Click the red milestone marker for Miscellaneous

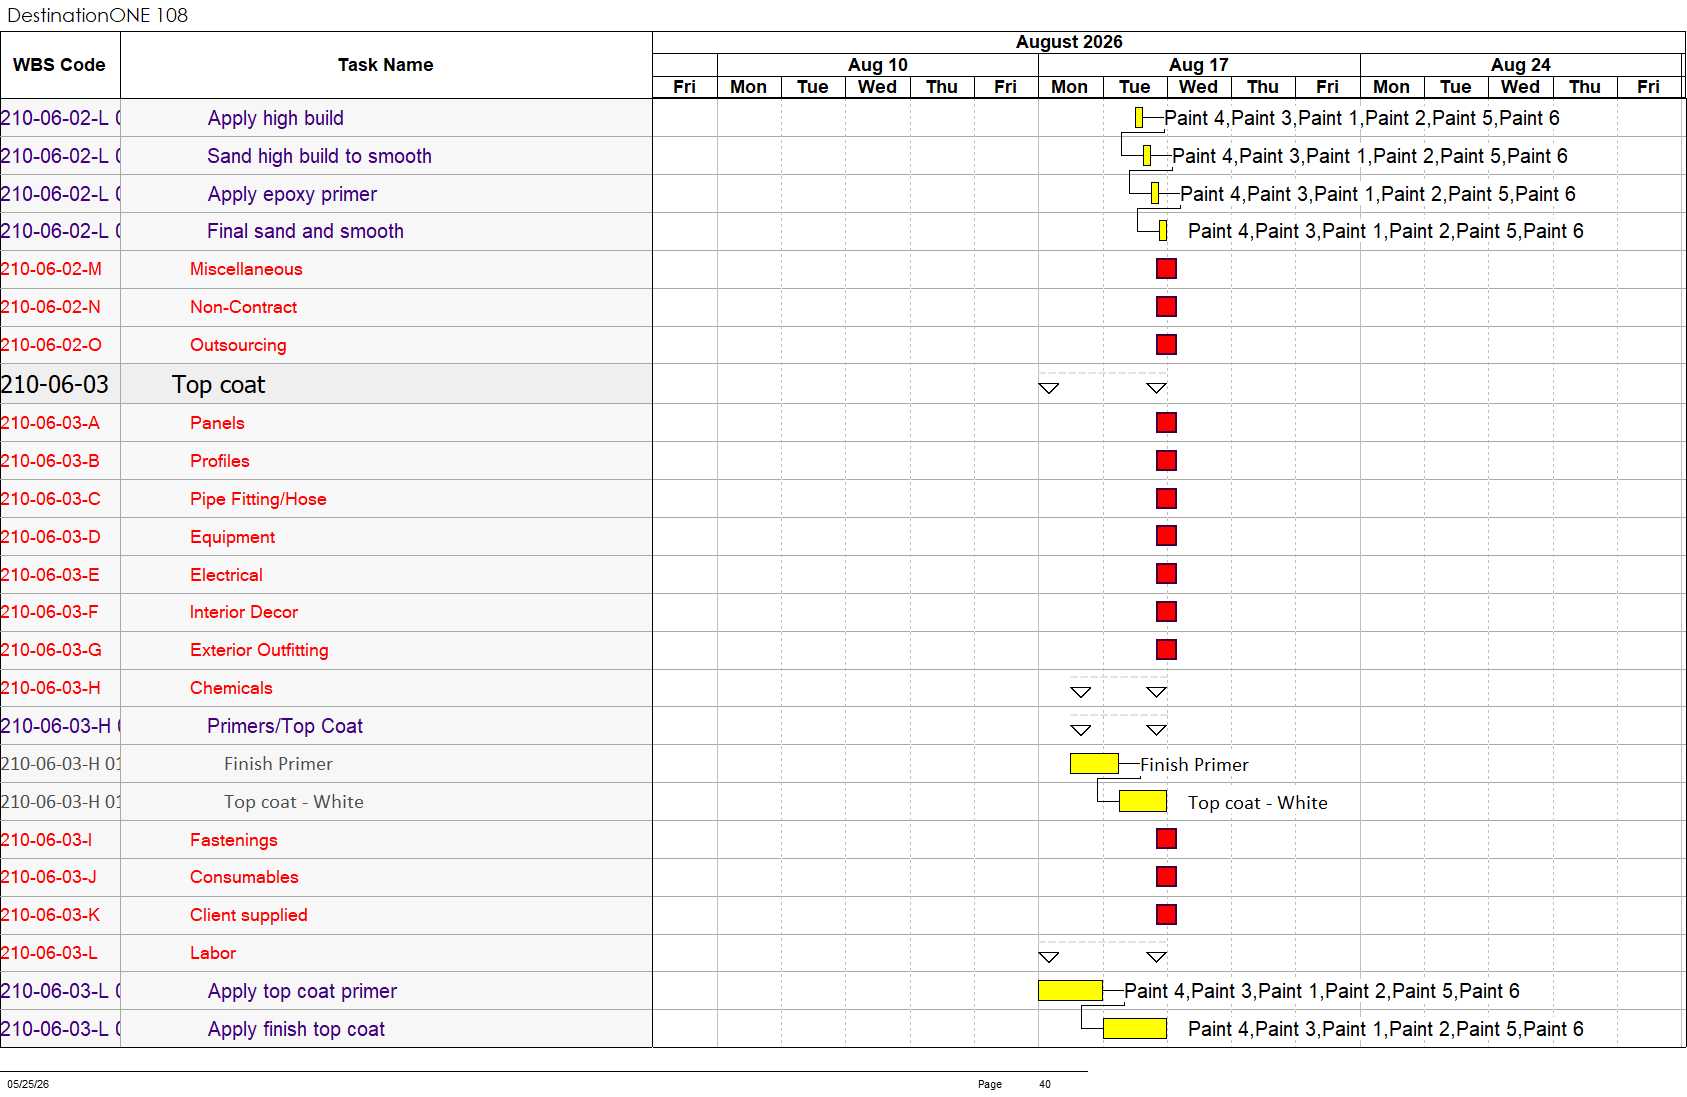pos(1166,269)
